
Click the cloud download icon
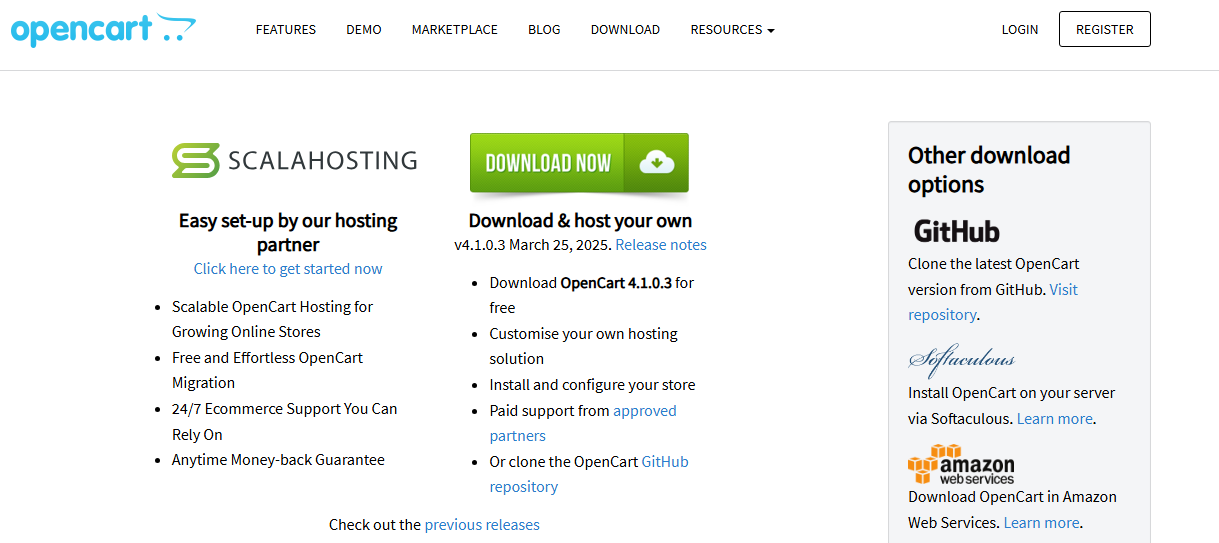coord(657,162)
